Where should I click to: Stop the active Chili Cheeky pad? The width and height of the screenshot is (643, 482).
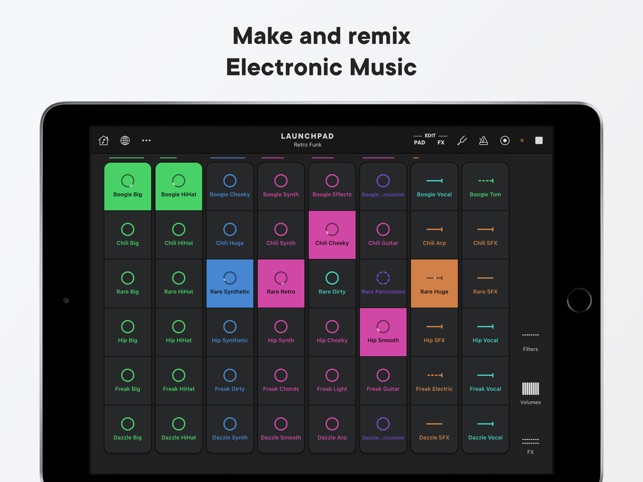tap(332, 235)
